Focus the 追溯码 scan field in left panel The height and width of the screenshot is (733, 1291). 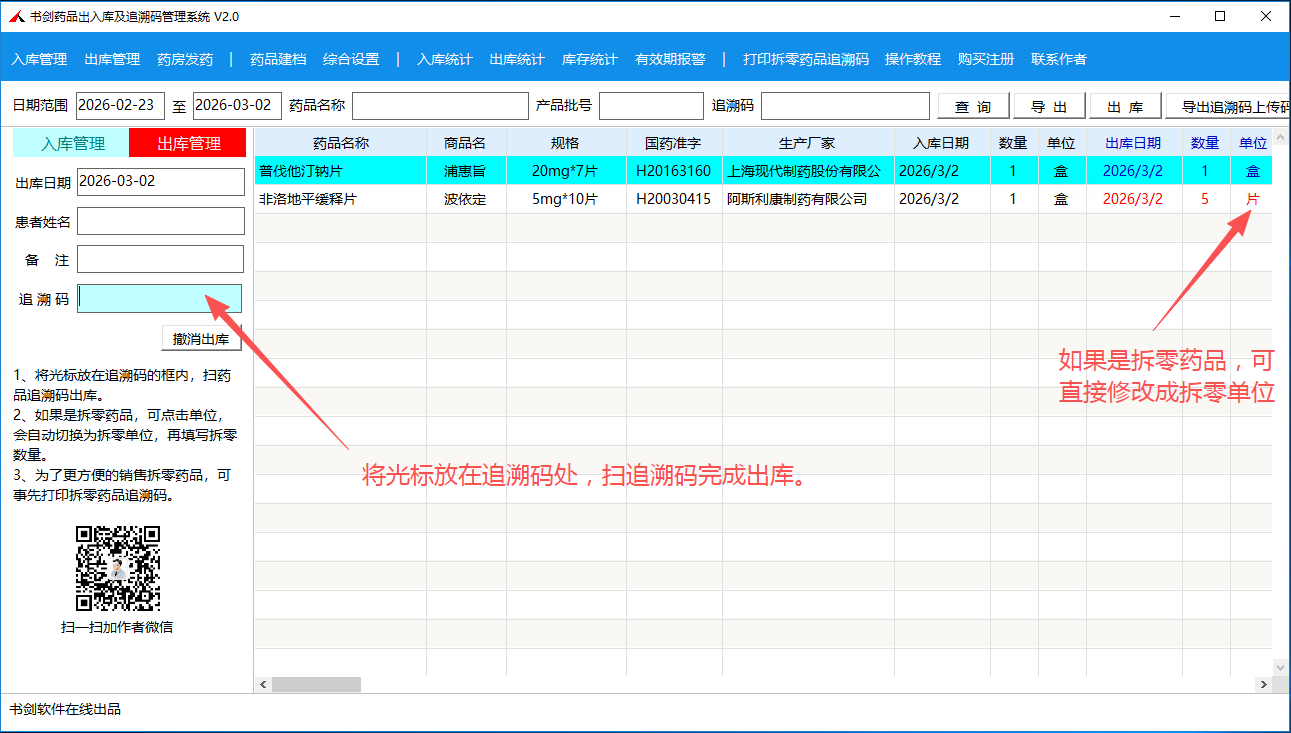(160, 299)
